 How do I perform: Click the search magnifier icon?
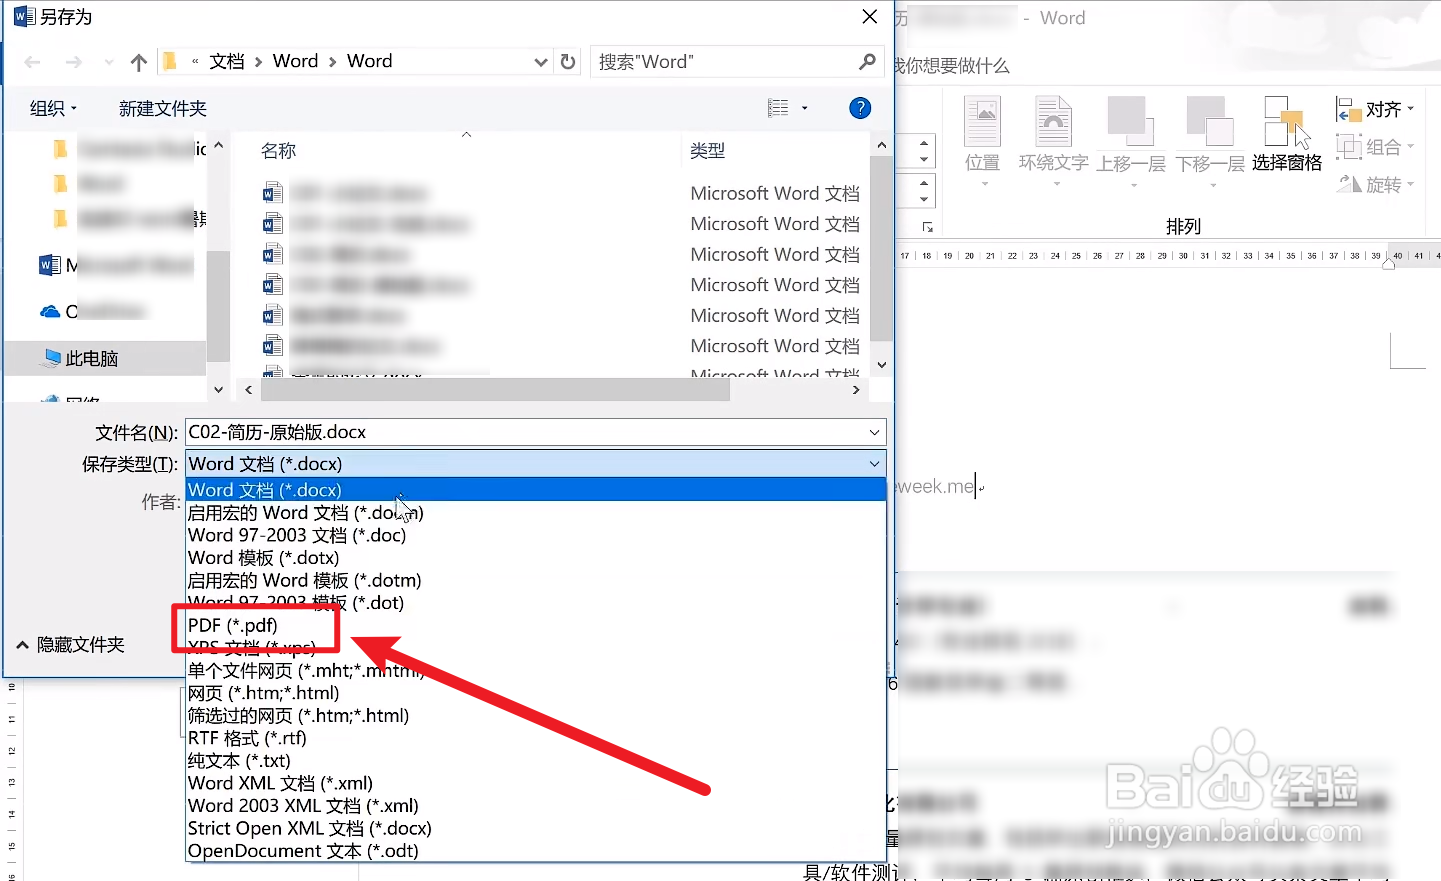[867, 61]
